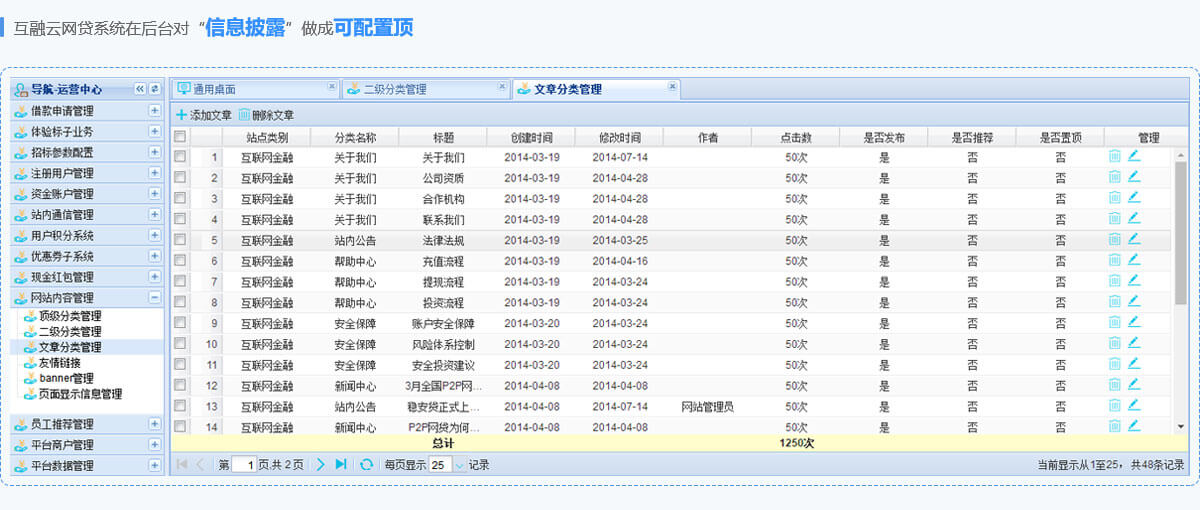
Task: Expand the 借款申请管理 menu section
Action: [154, 111]
